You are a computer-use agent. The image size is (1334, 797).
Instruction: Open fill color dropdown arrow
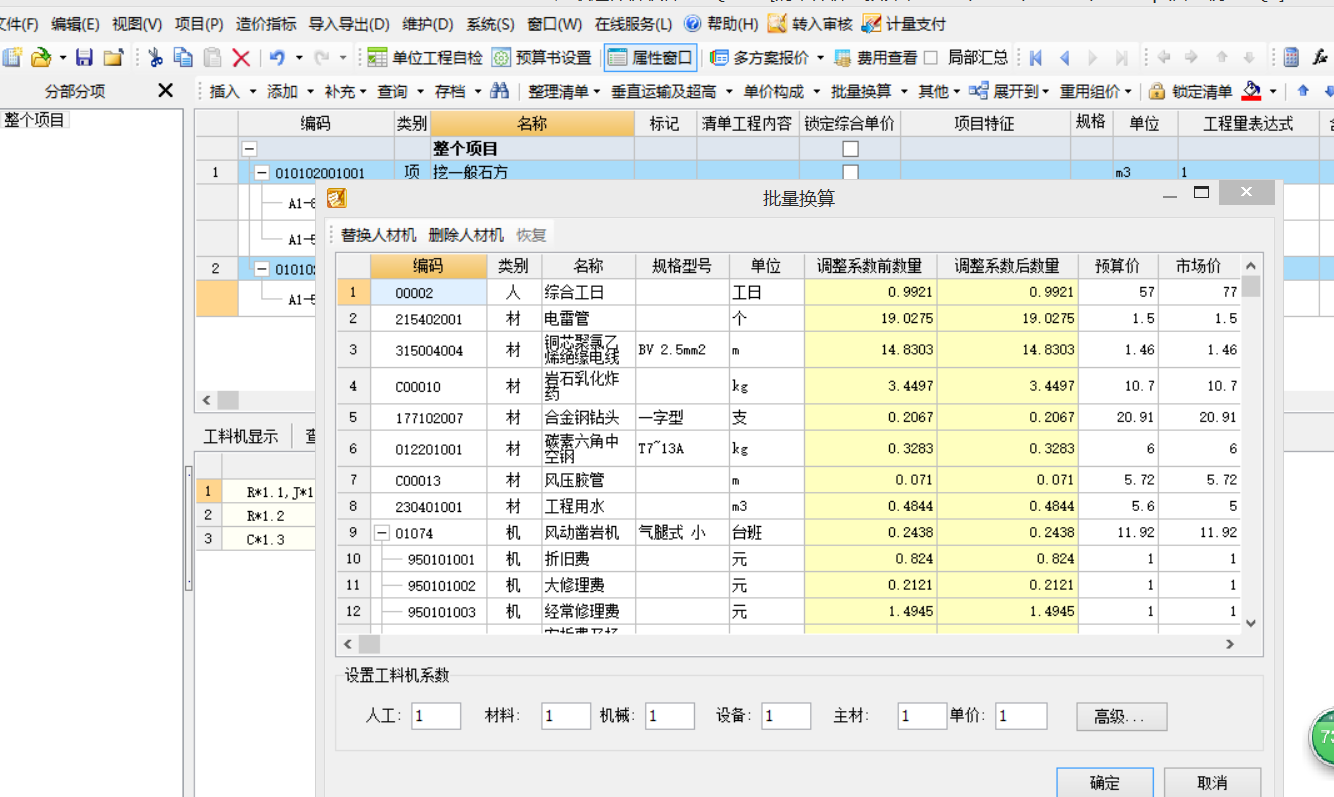[1273, 91]
